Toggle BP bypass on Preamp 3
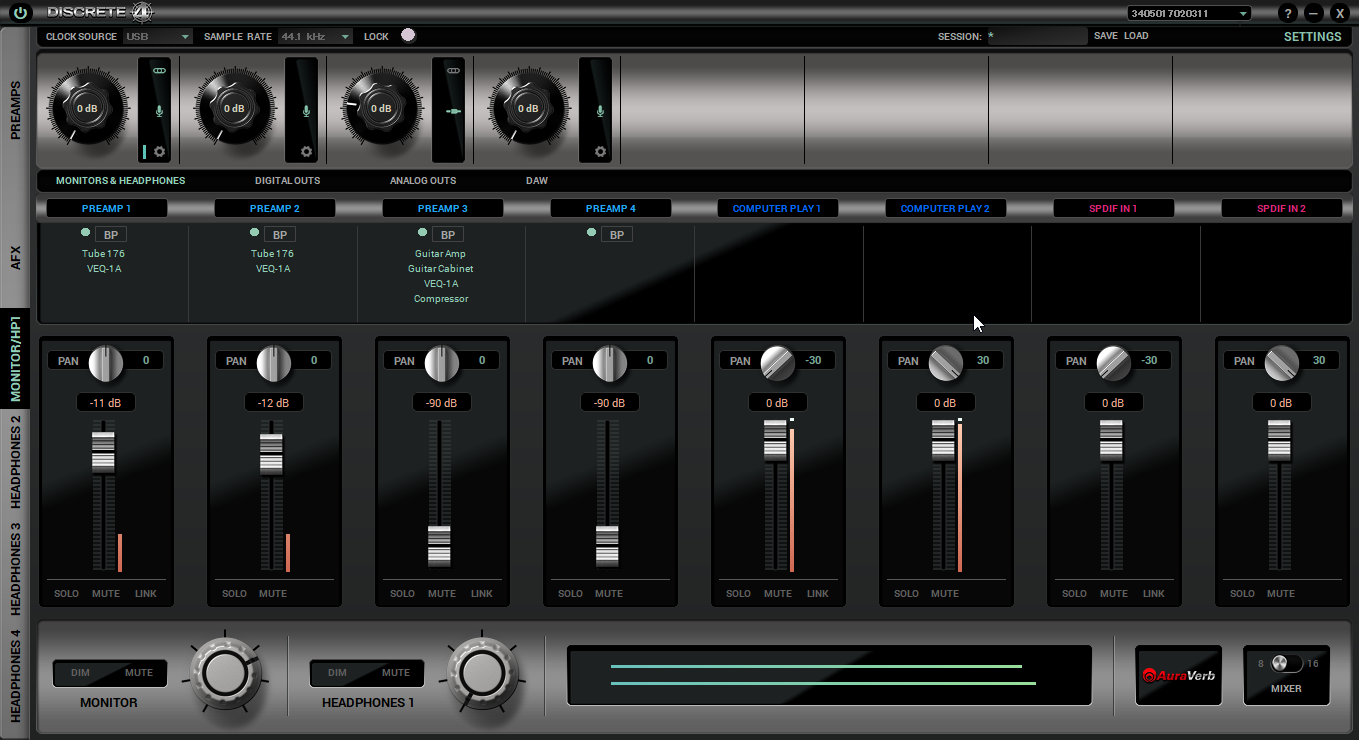Screen dimensions: 1359x740 (448, 235)
